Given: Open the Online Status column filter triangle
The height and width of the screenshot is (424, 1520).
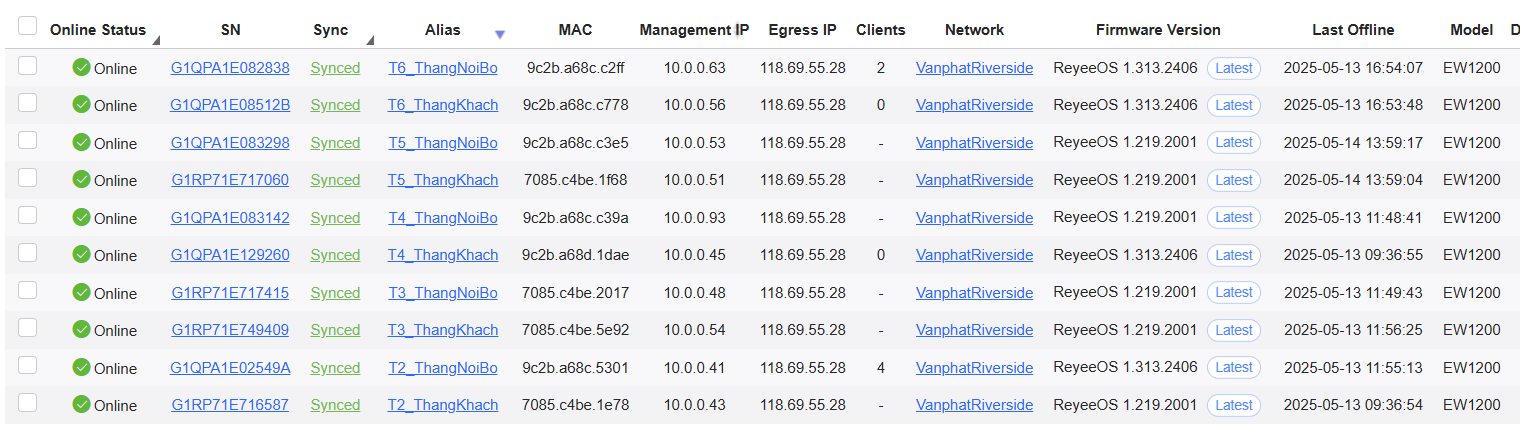Looking at the screenshot, I should 155,41.
